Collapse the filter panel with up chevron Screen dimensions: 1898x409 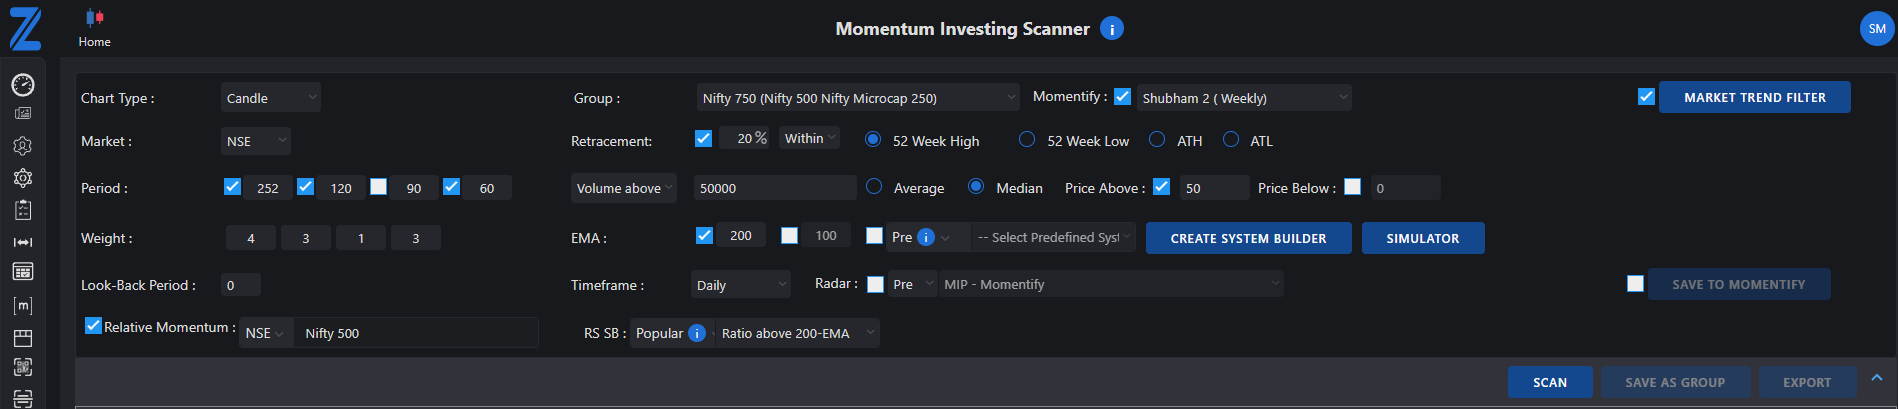pos(1877,378)
